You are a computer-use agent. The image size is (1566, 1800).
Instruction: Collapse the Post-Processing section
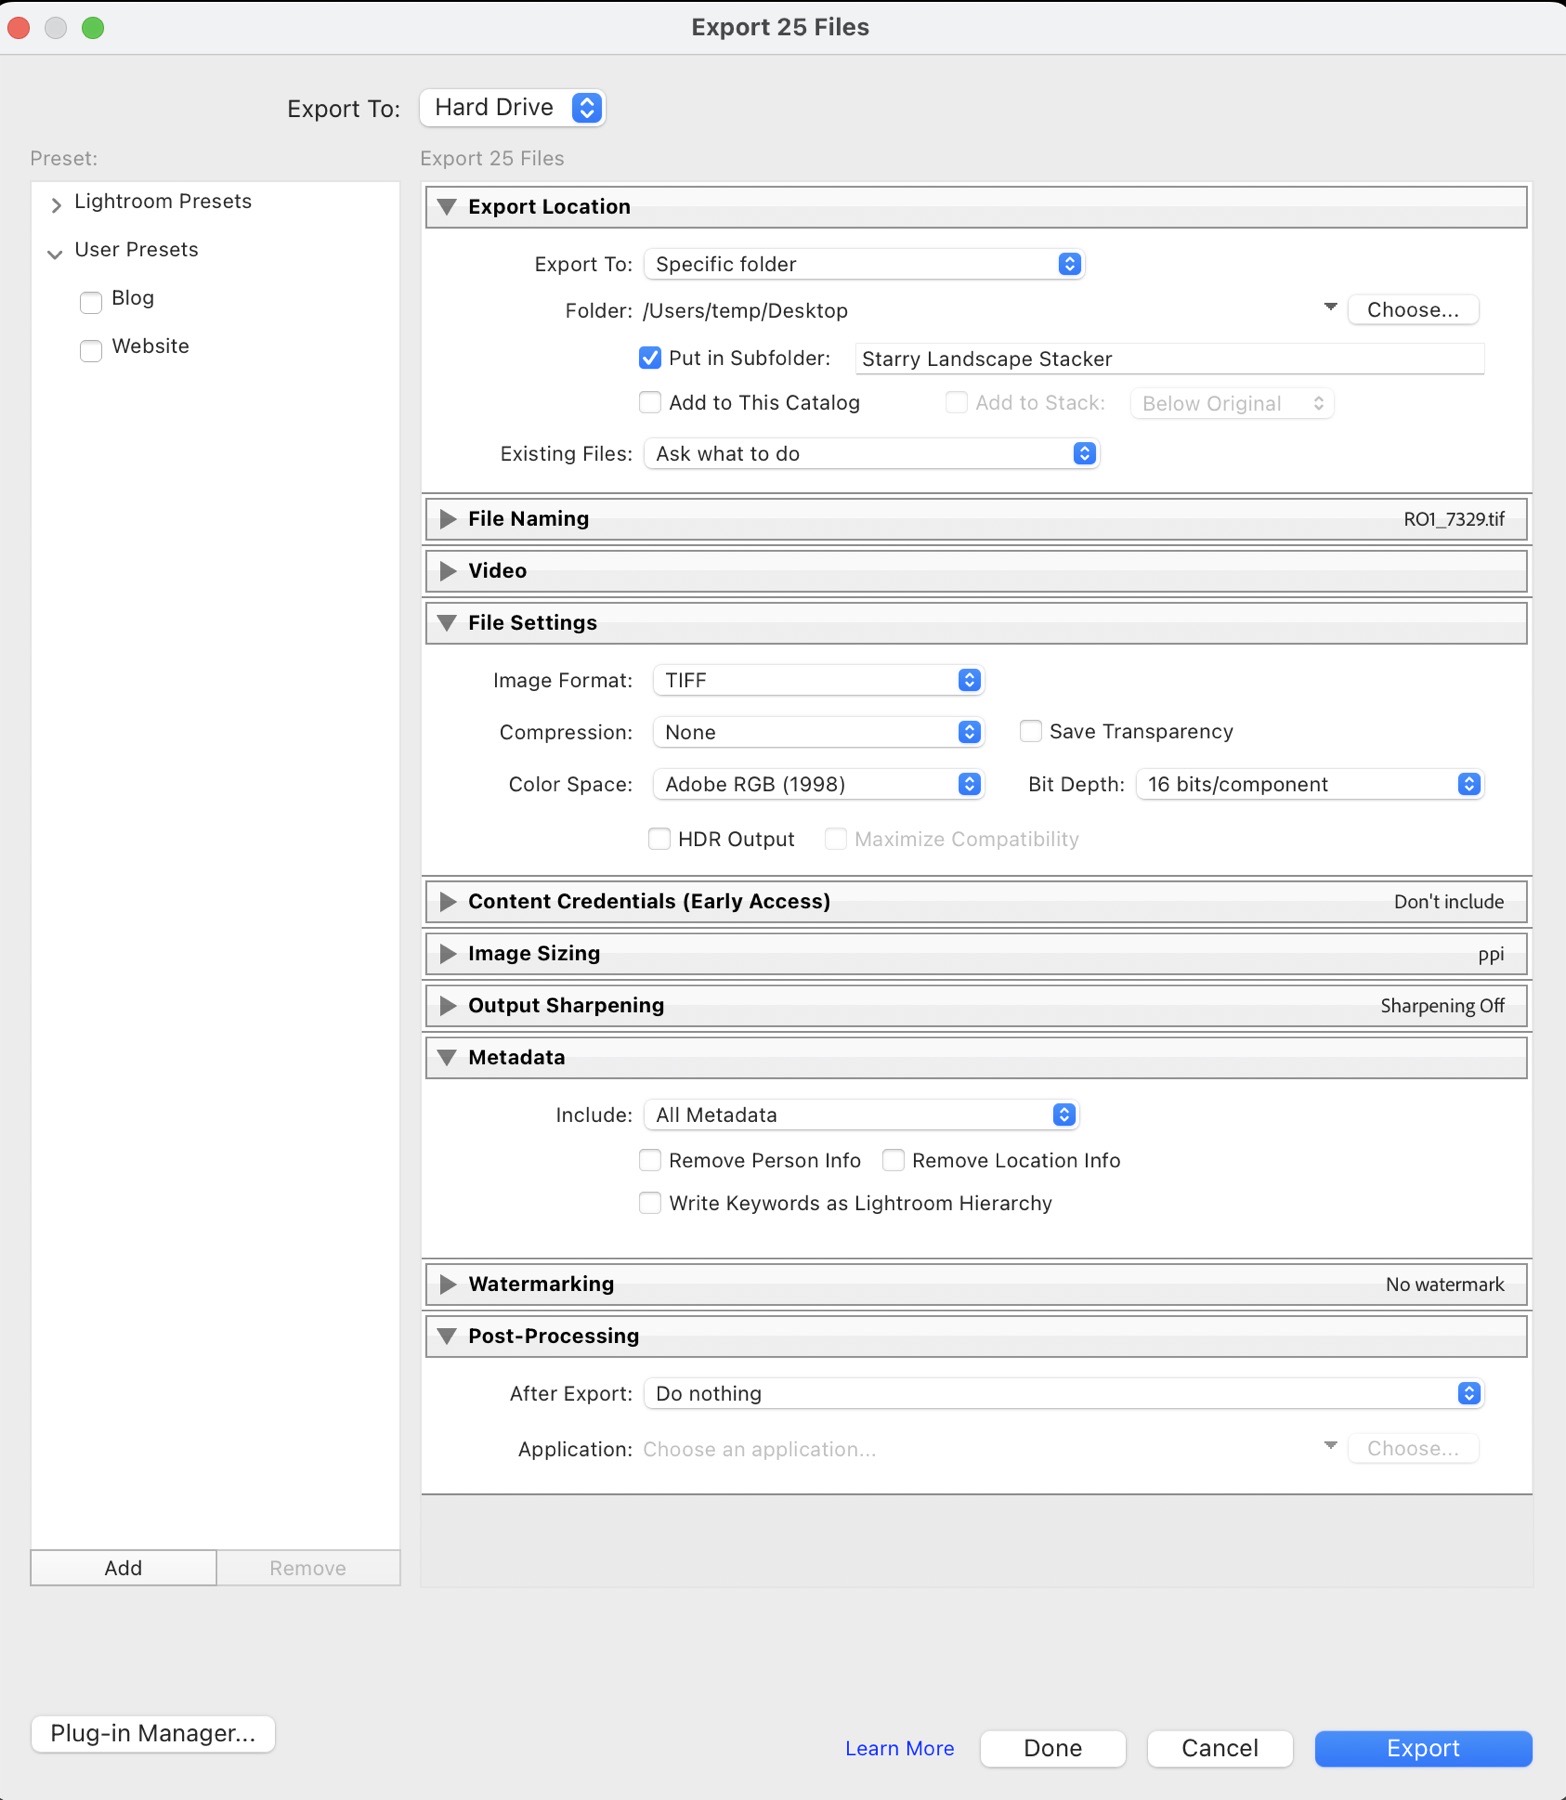(447, 1336)
